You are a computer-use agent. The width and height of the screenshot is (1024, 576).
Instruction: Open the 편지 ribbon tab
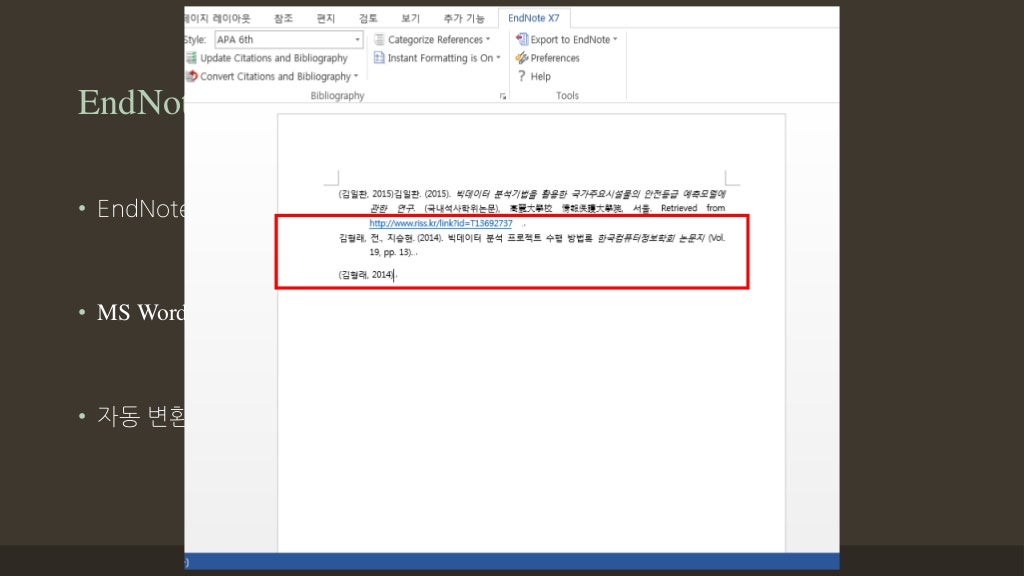(x=326, y=18)
